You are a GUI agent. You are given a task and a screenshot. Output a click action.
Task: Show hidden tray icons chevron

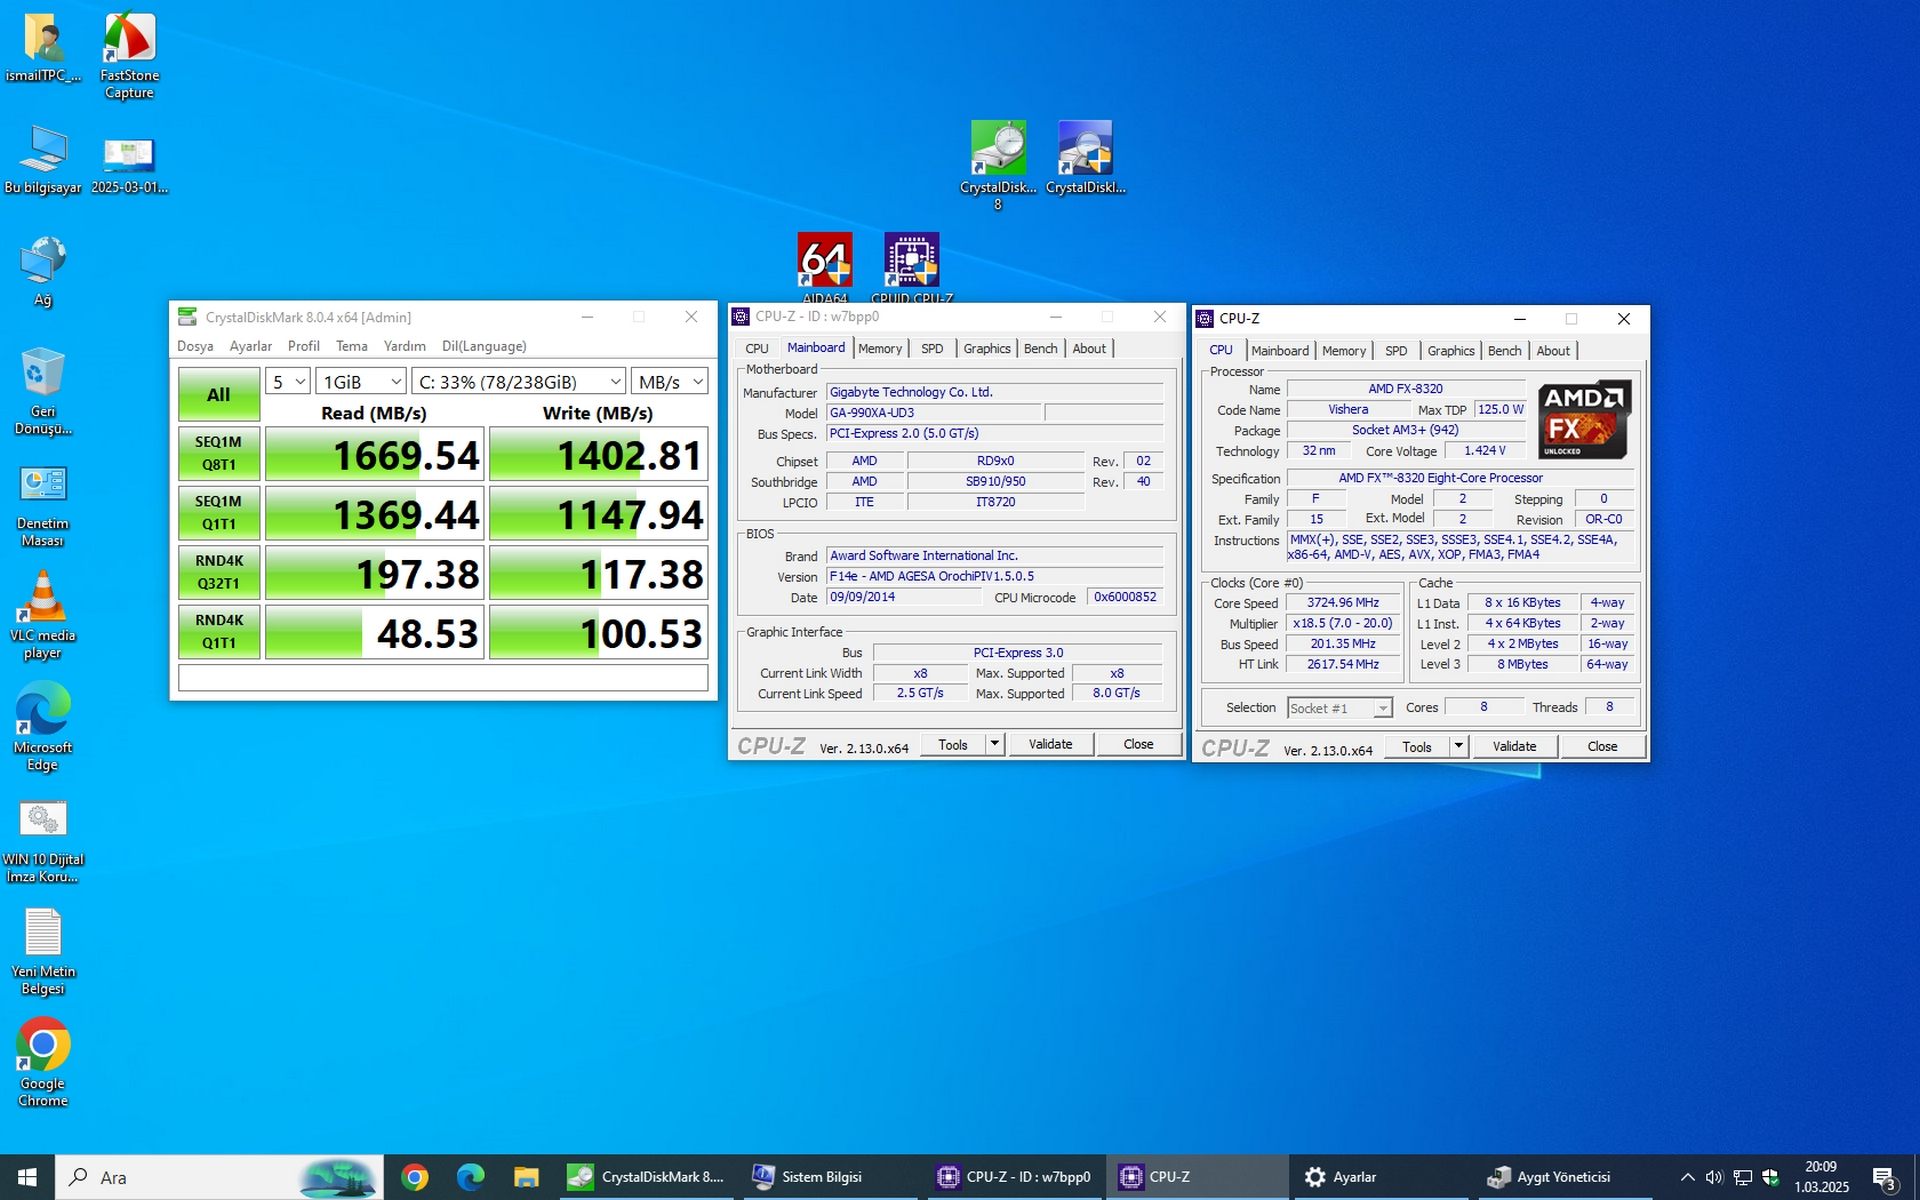pos(1687,1177)
